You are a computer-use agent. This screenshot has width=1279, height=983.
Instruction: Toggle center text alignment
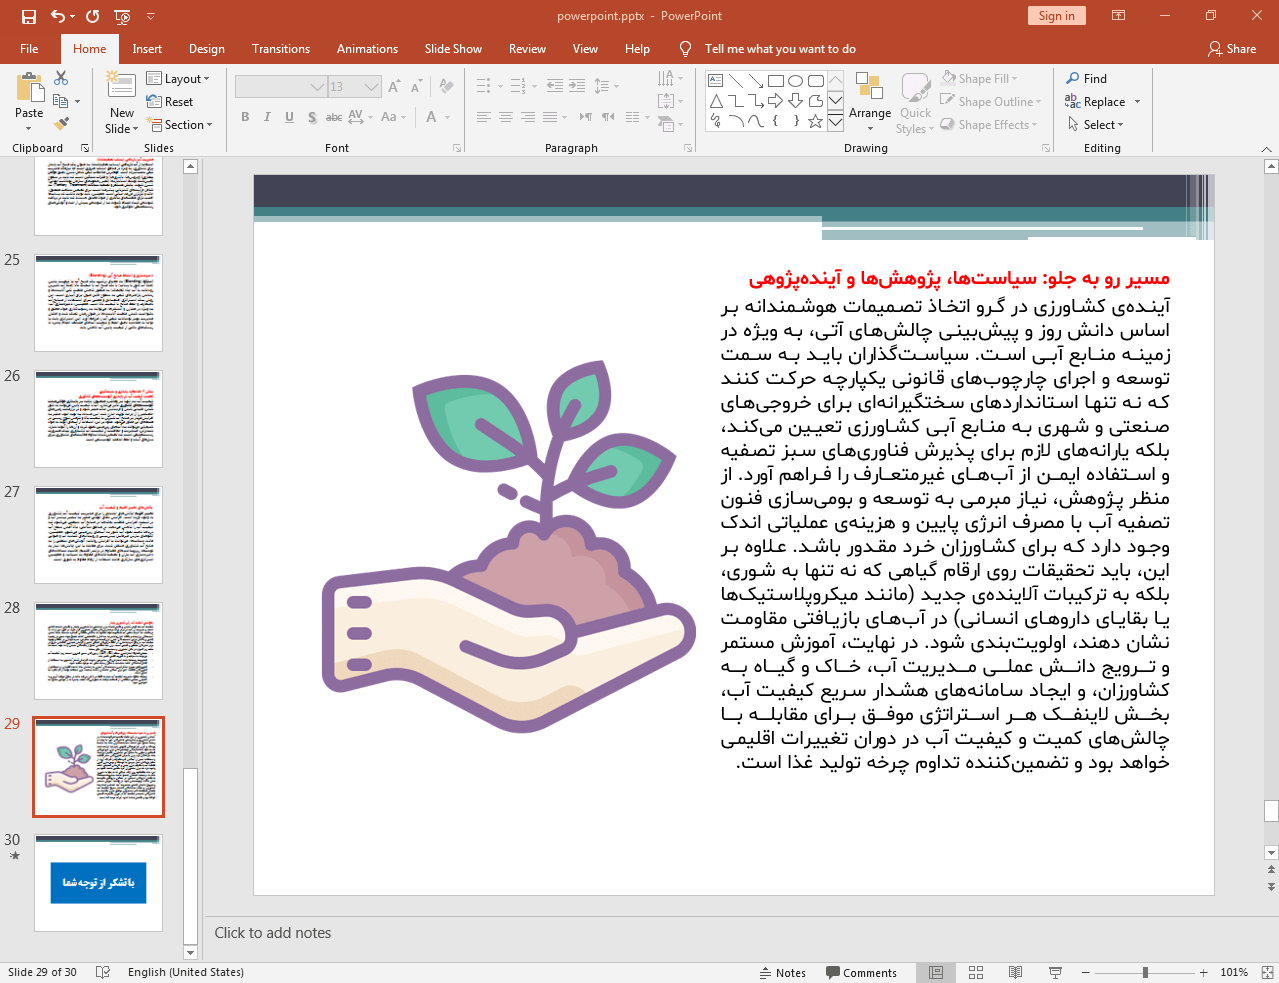pyautogui.click(x=506, y=117)
